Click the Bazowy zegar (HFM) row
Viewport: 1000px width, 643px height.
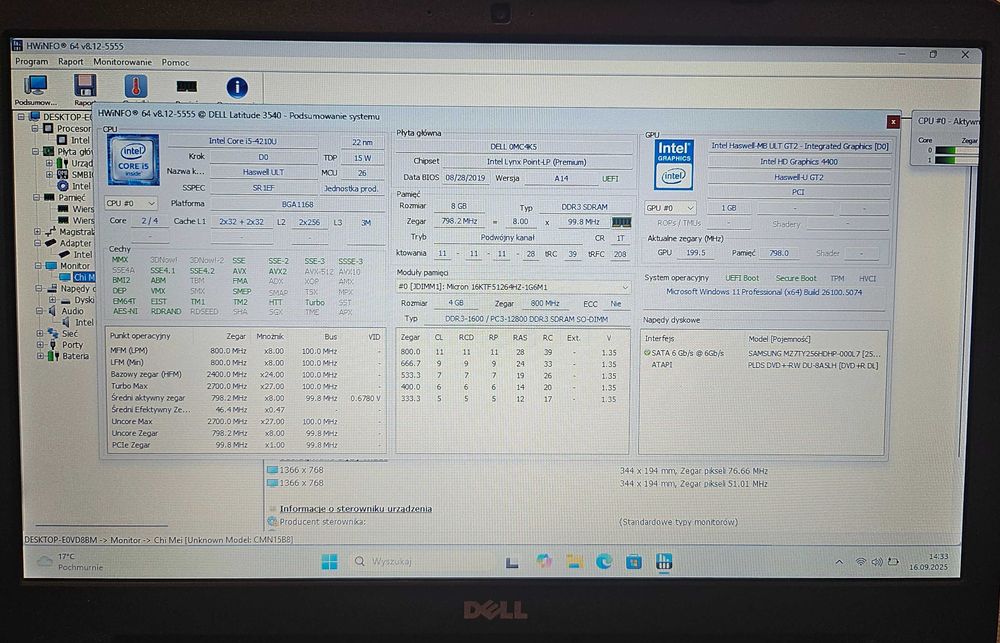246,374
